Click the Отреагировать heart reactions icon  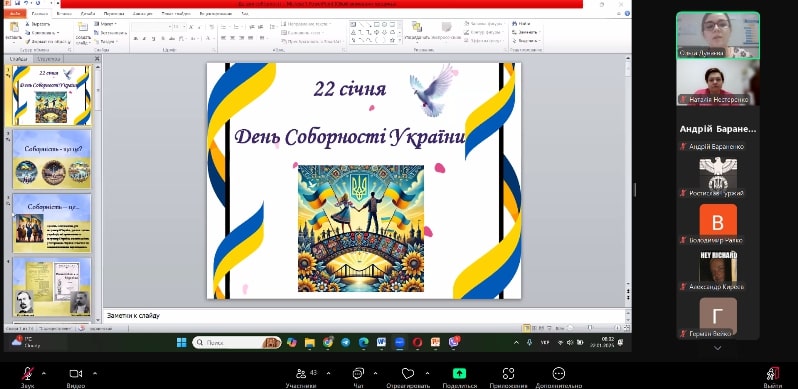pyautogui.click(x=407, y=374)
